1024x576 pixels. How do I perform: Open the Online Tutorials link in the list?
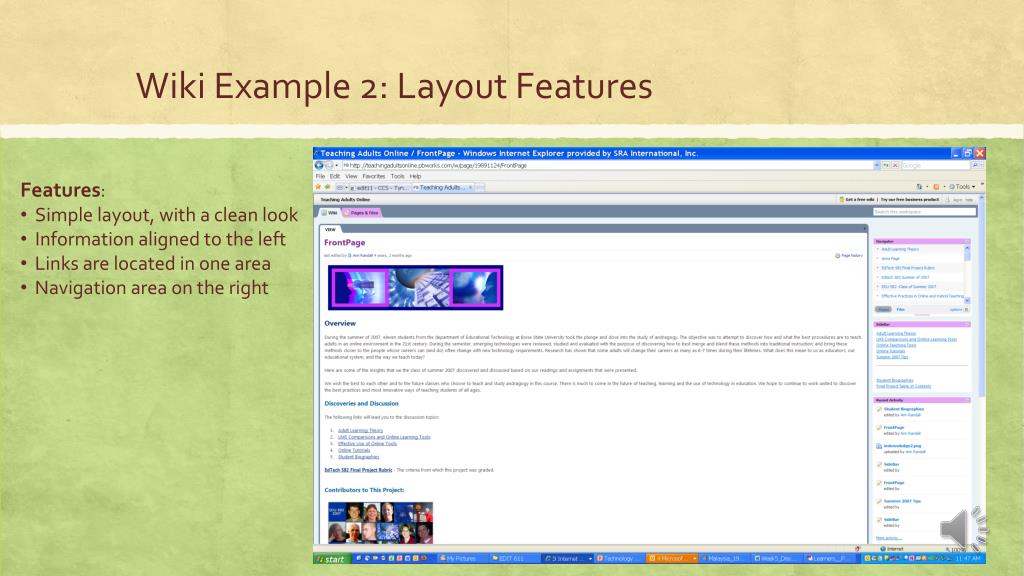pyautogui.click(x=354, y=450)
